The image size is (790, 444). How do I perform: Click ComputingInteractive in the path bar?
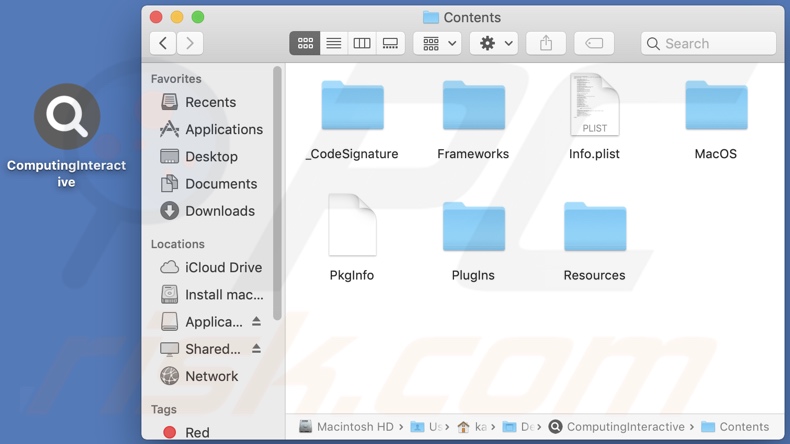click(x=617, y=427)
